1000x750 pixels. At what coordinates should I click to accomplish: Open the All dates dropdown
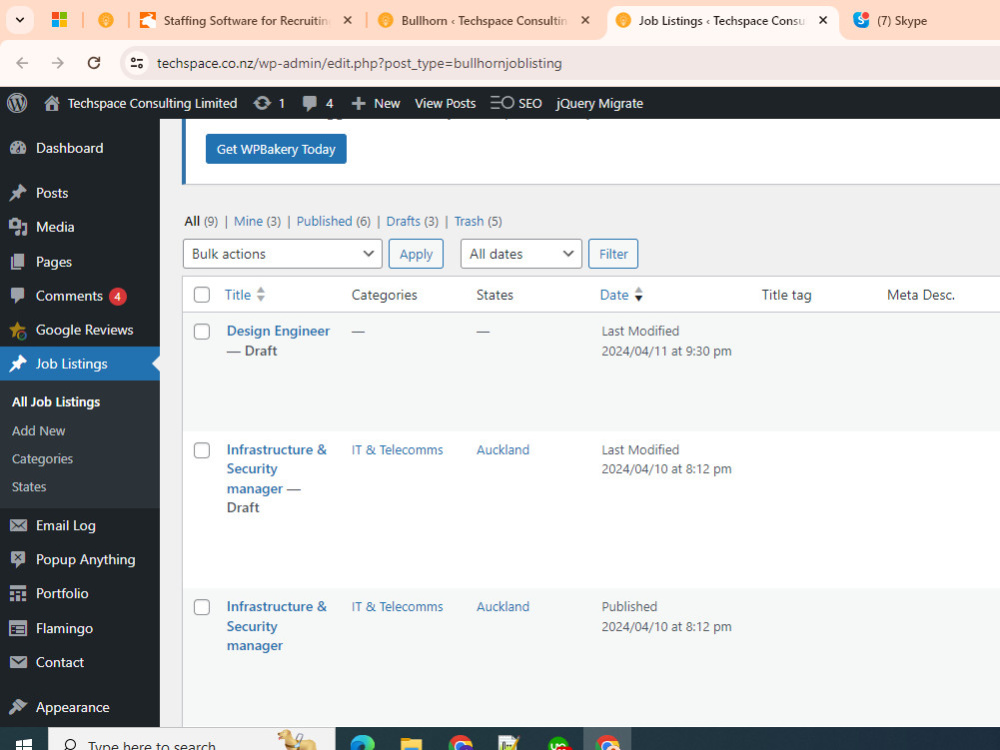pyautogui.click(x=520, y=253)
